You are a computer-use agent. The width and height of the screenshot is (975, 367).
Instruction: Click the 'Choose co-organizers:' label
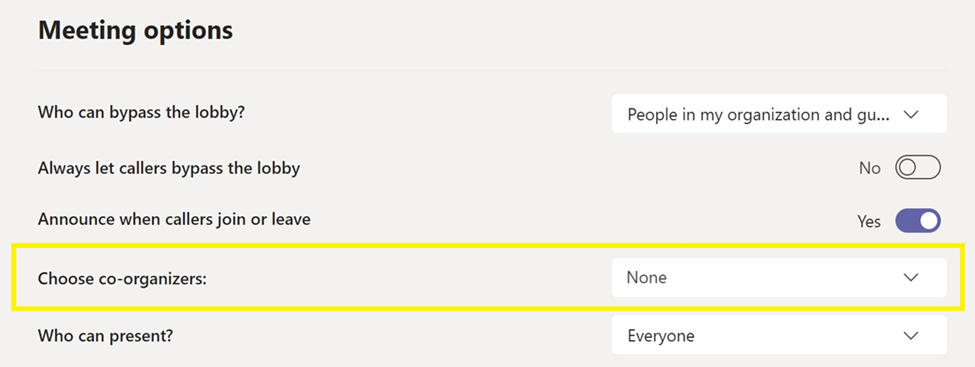point(122,279)
